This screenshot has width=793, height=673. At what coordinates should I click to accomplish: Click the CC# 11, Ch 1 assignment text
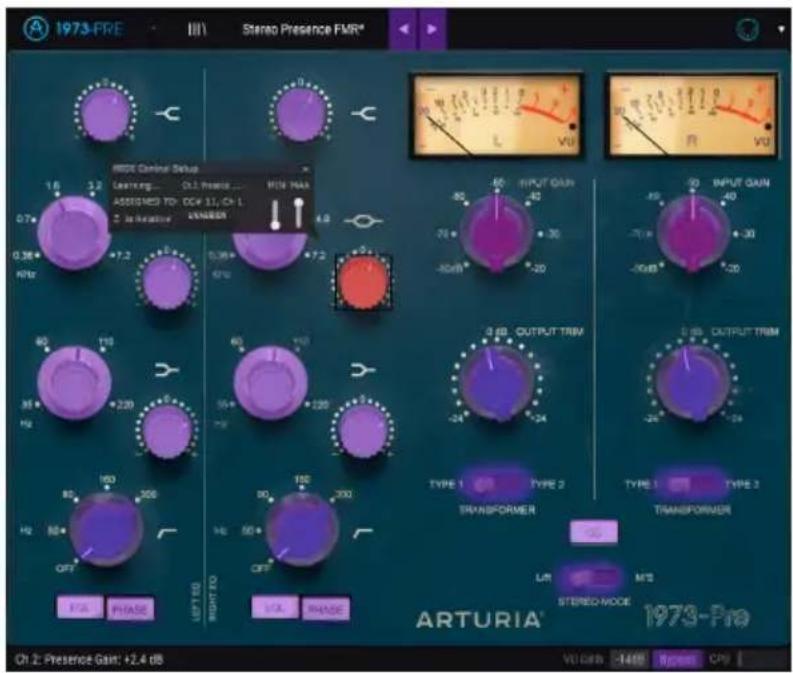pyautogui.click(x=212, y=201)
